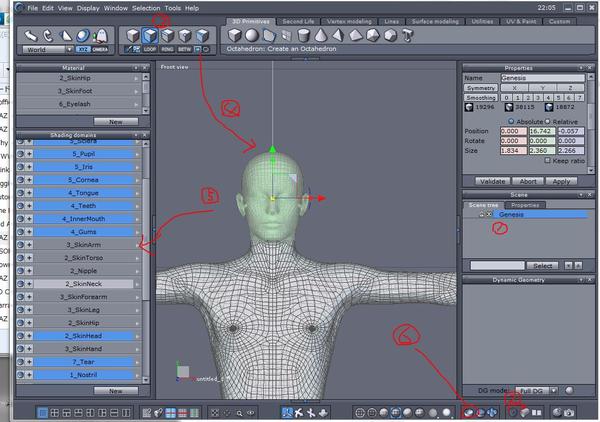Click the Abort button
Viewport: 600px width, 422px height.
(x=528, y=181)
